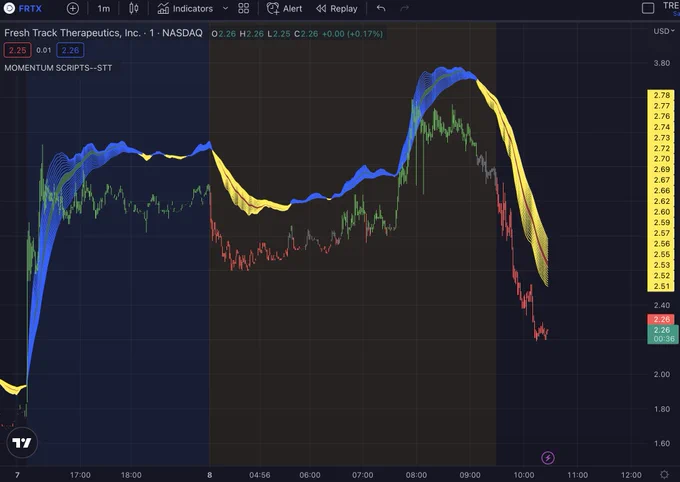Select the MOMENTUM SCRIPTS--STT indicator legend
Image resolution: width=680 pixels, height=482 pixels.
pyautogui.click(x=58, y=68)
